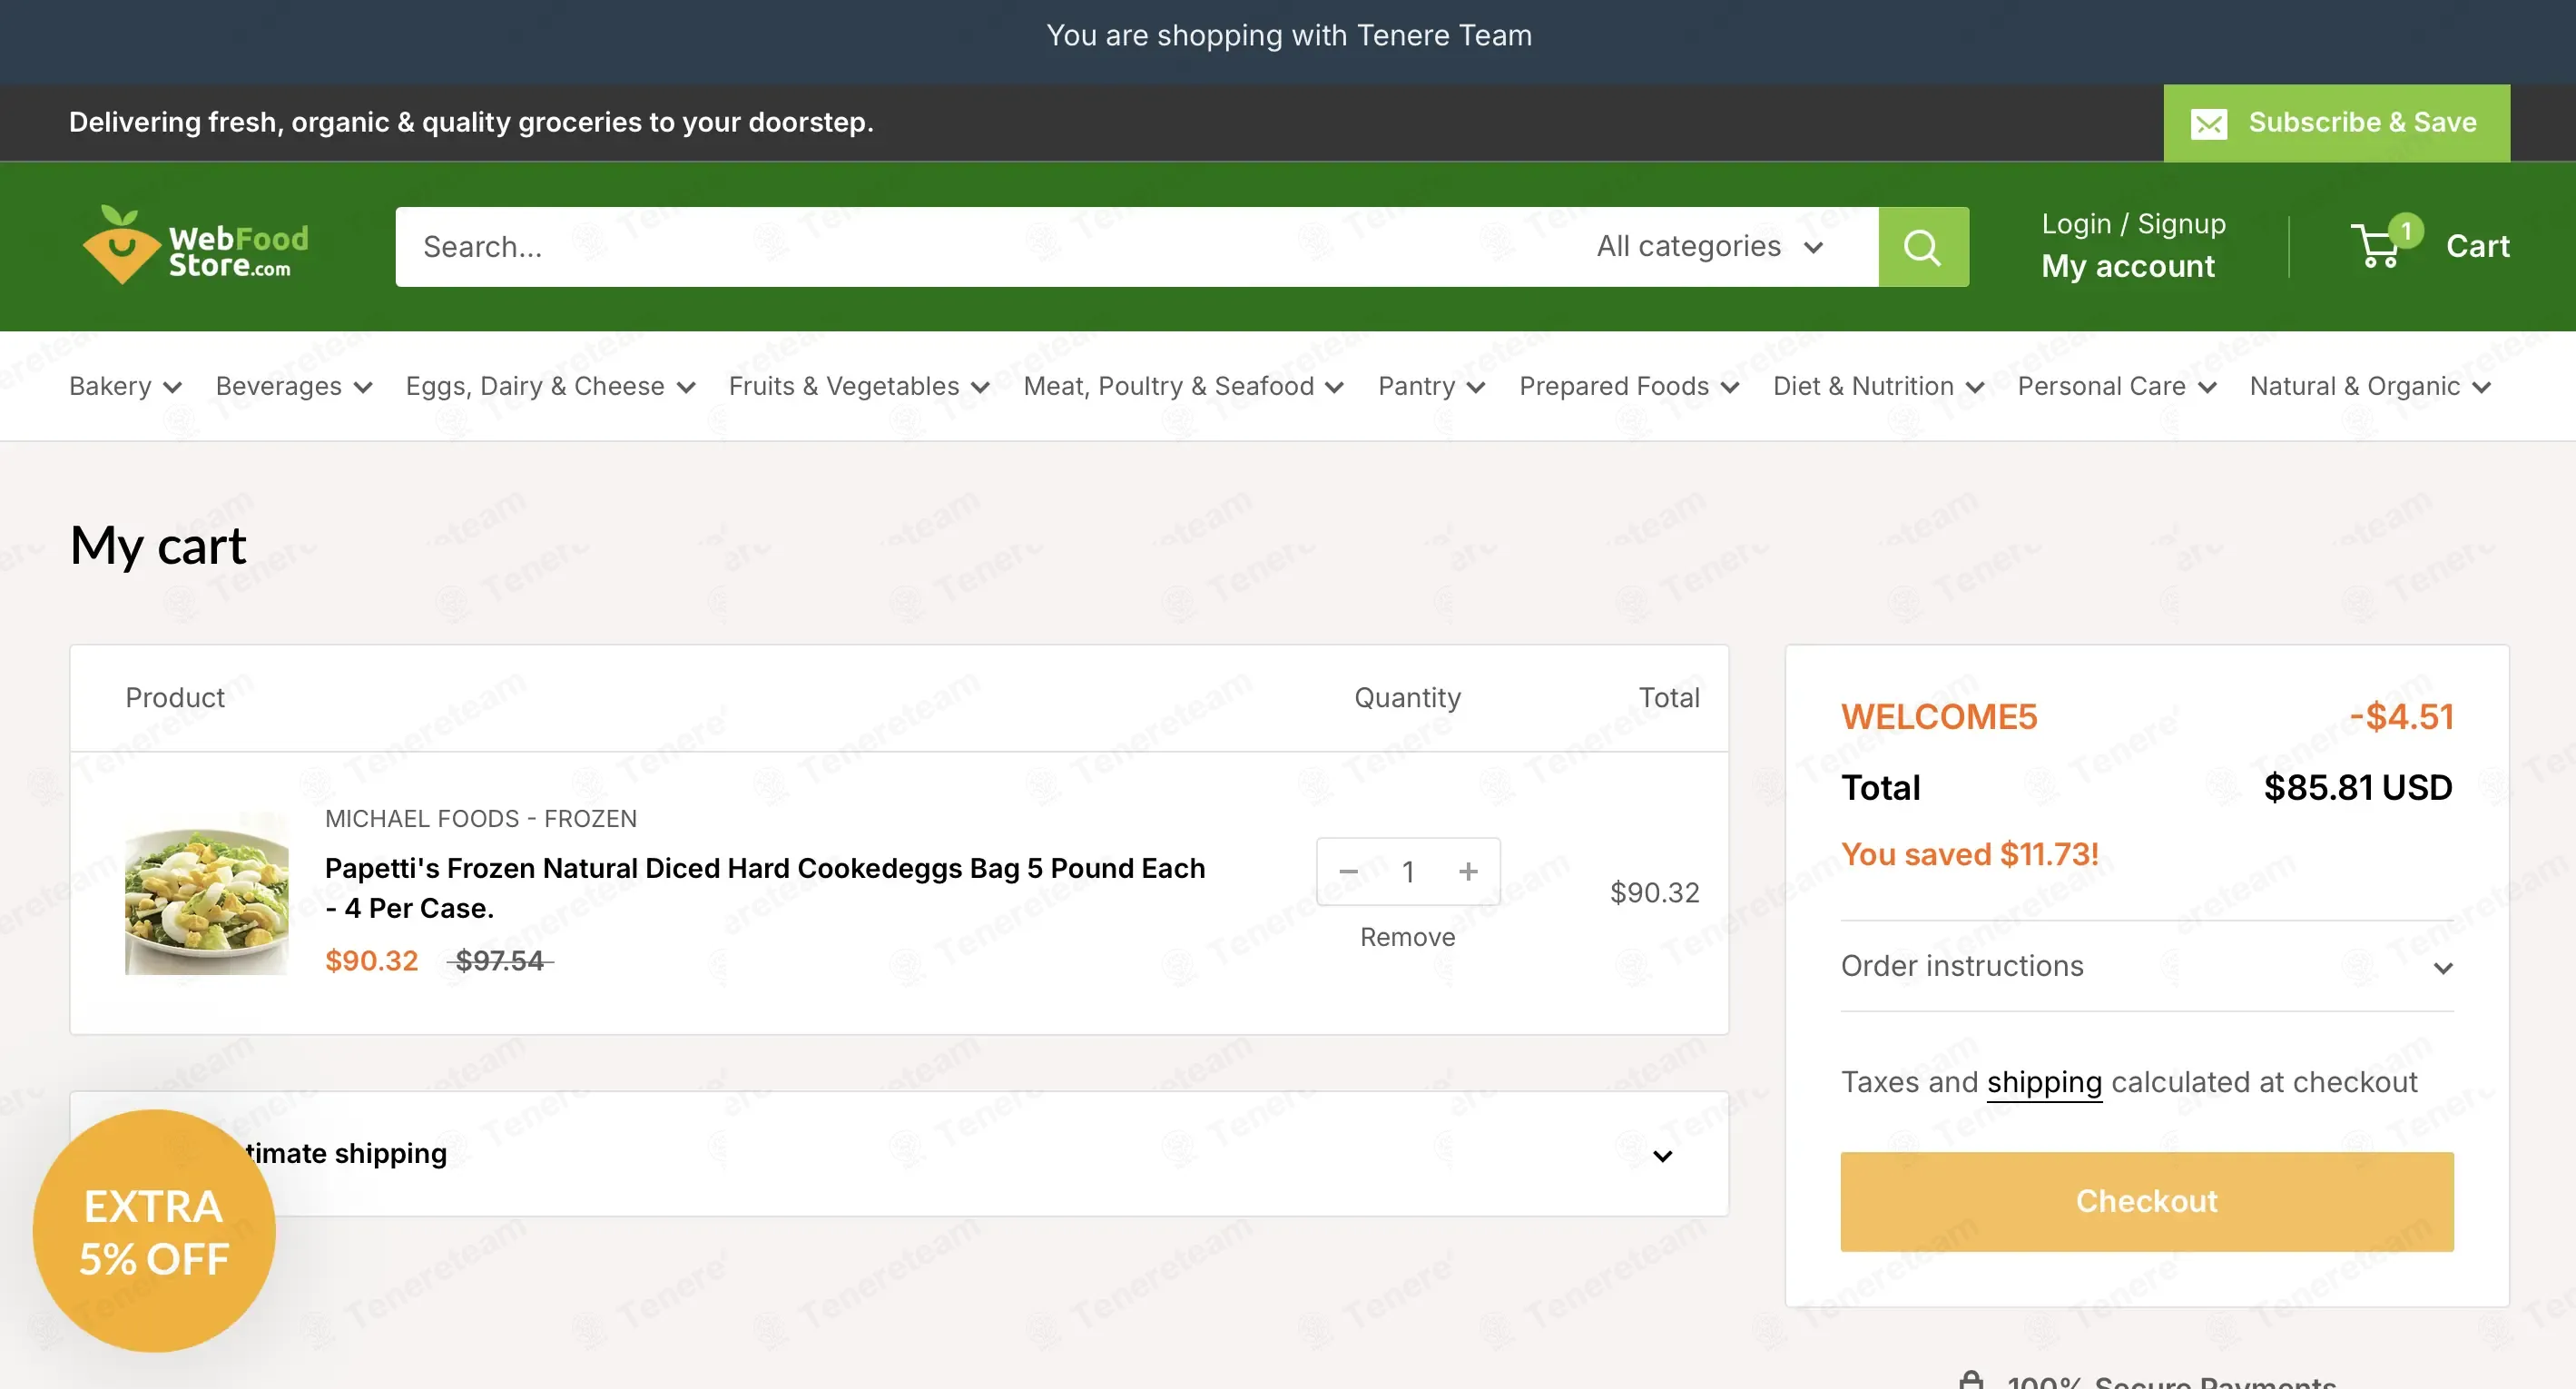Expand the Order instructions section
2576x1389 pixels.
point(2147,966)
